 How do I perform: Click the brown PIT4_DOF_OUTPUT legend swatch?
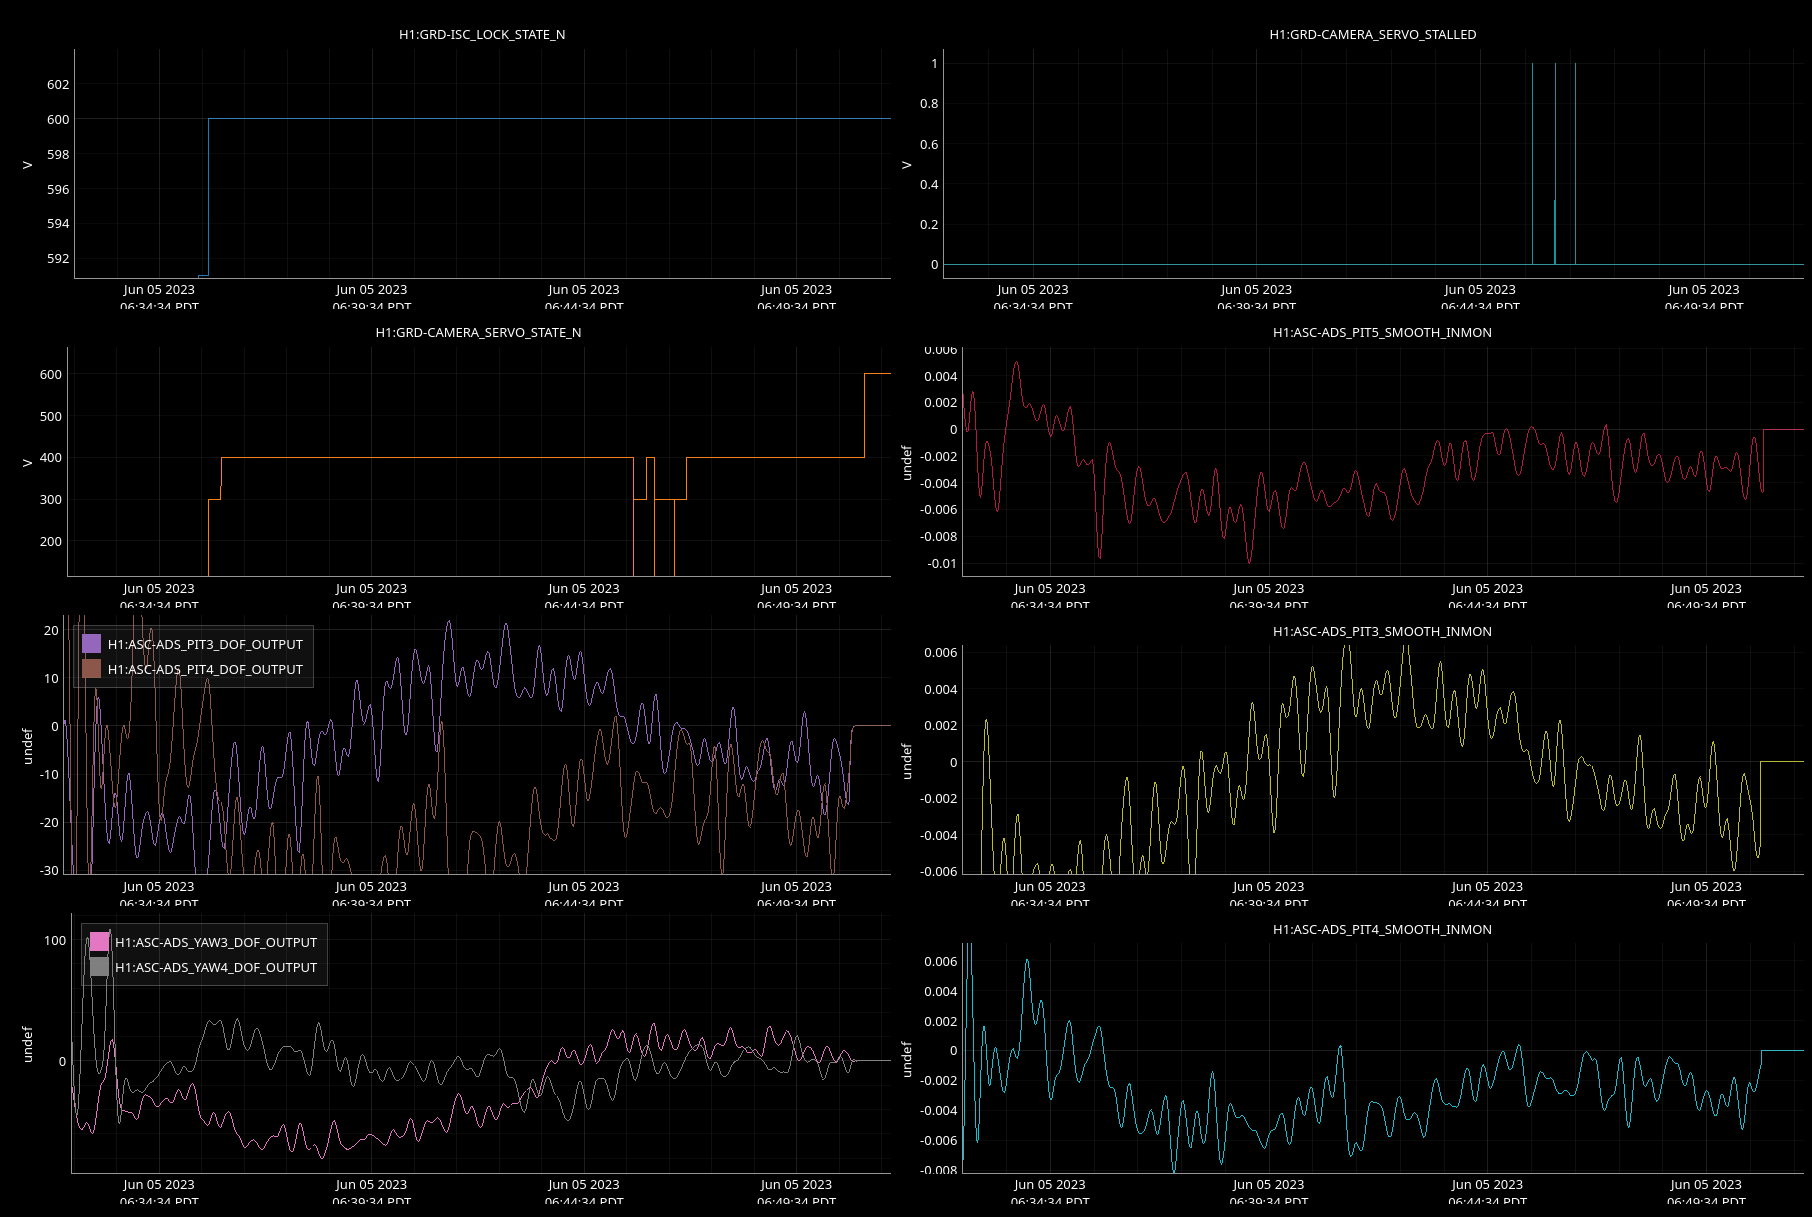tap(92, 669)
